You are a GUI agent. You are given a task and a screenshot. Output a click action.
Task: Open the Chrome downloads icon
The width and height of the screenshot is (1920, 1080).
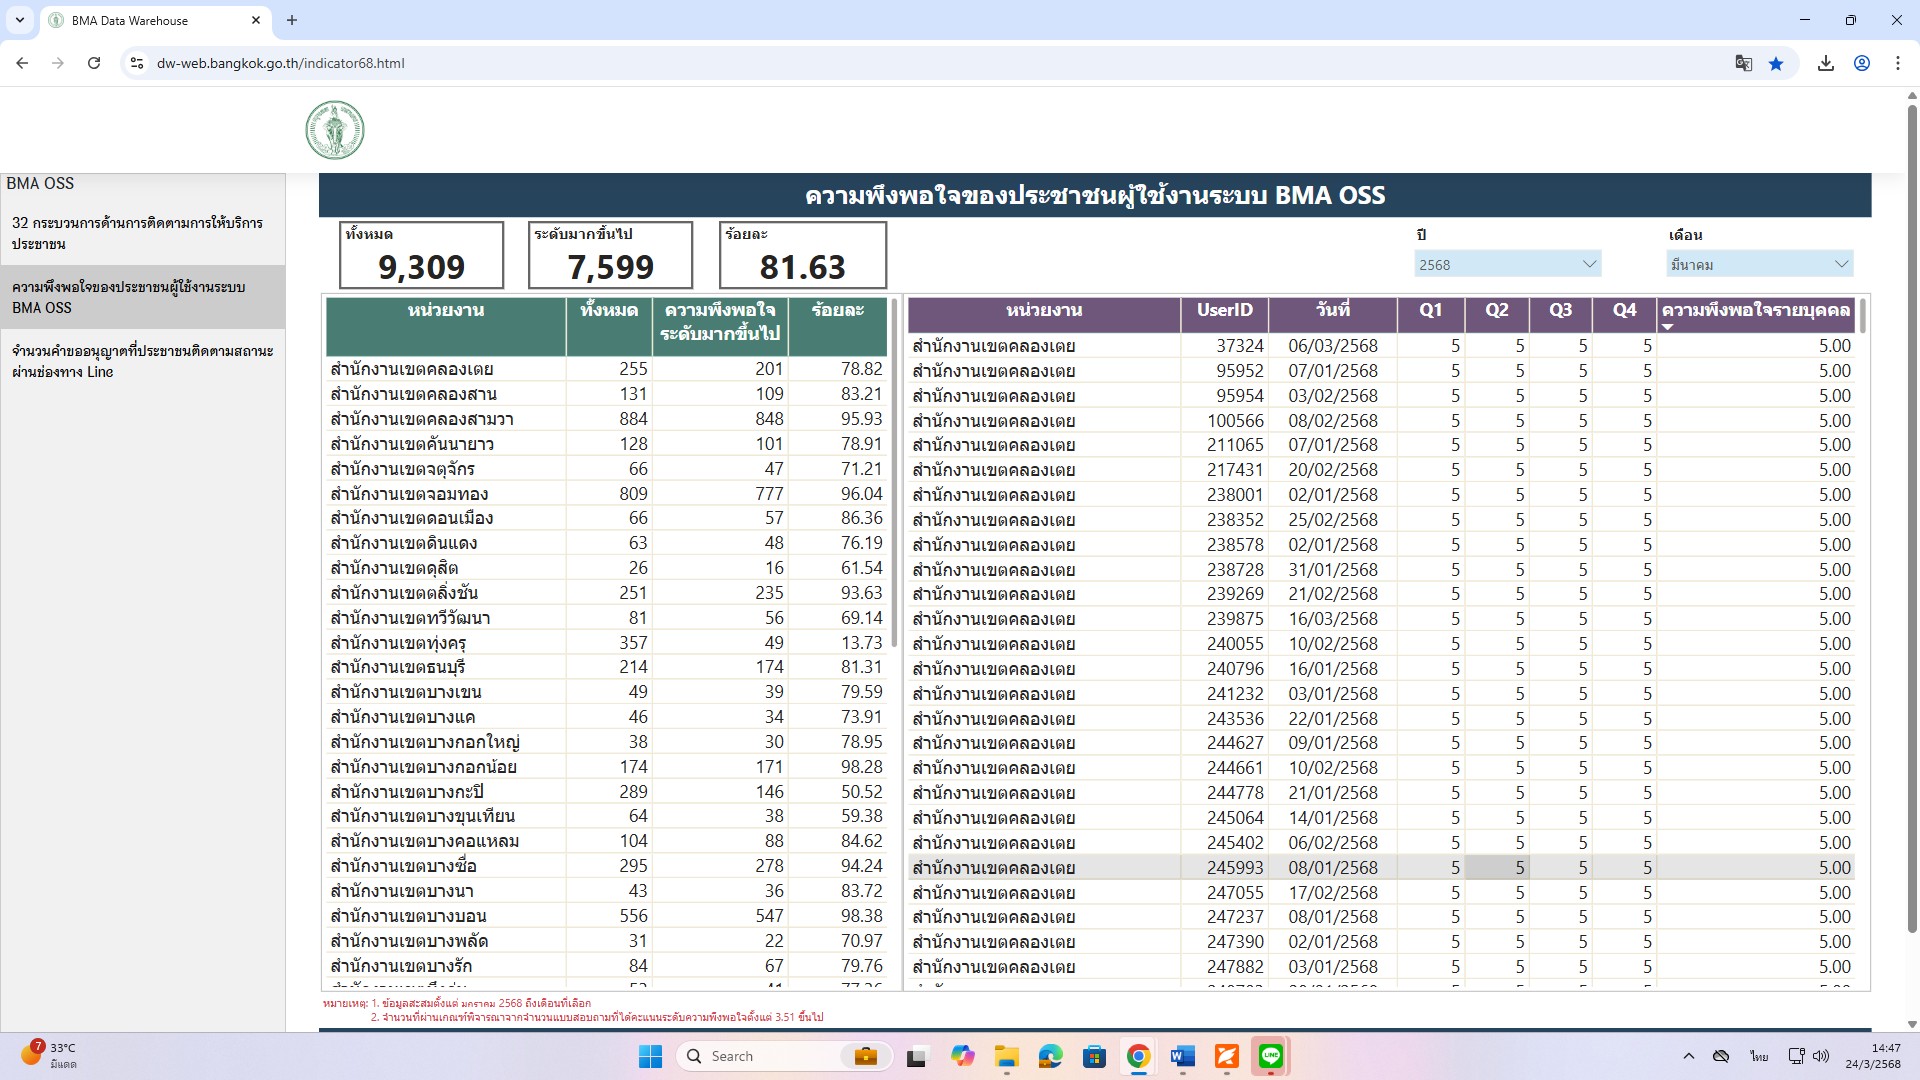(1826, 63)
